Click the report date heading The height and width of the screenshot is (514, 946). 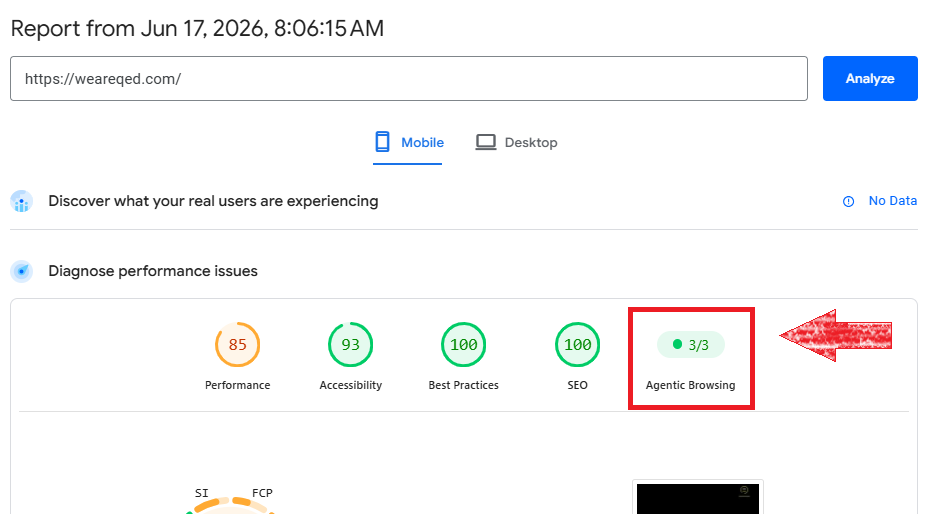[x=197, y=28]
